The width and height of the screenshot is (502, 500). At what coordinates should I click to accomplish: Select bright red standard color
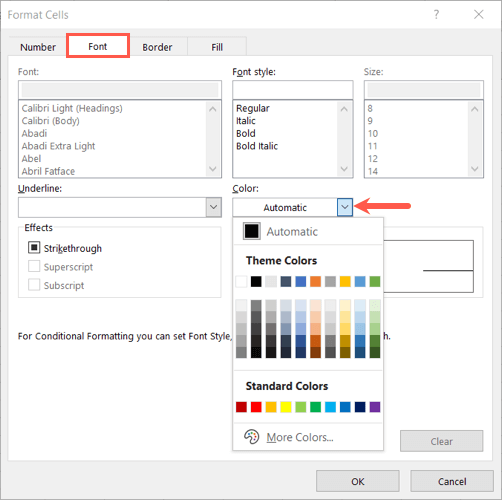[256, 407]
